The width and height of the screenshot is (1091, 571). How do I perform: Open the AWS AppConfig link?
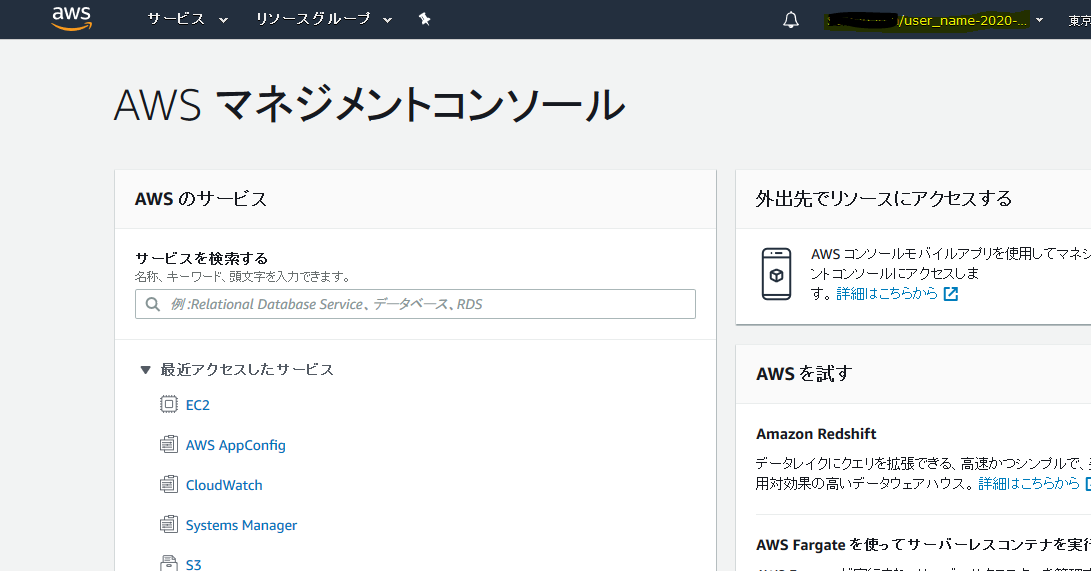pos(235,445)
